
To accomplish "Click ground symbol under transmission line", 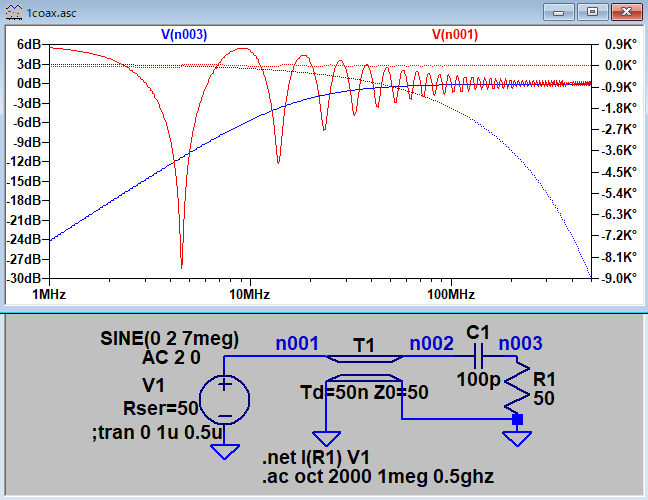I will click(x=326, y=438).
